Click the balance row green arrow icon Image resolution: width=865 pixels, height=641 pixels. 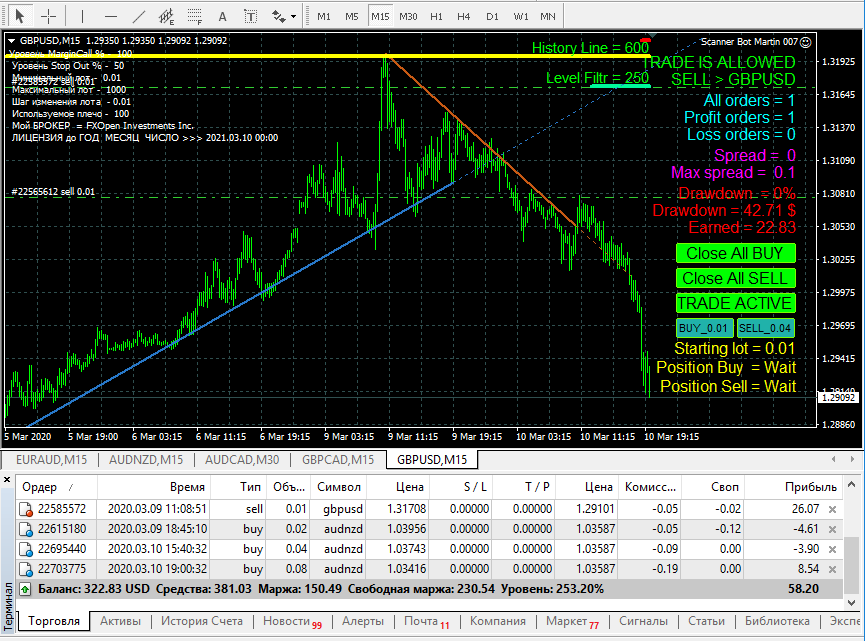[x=25, y=589]
